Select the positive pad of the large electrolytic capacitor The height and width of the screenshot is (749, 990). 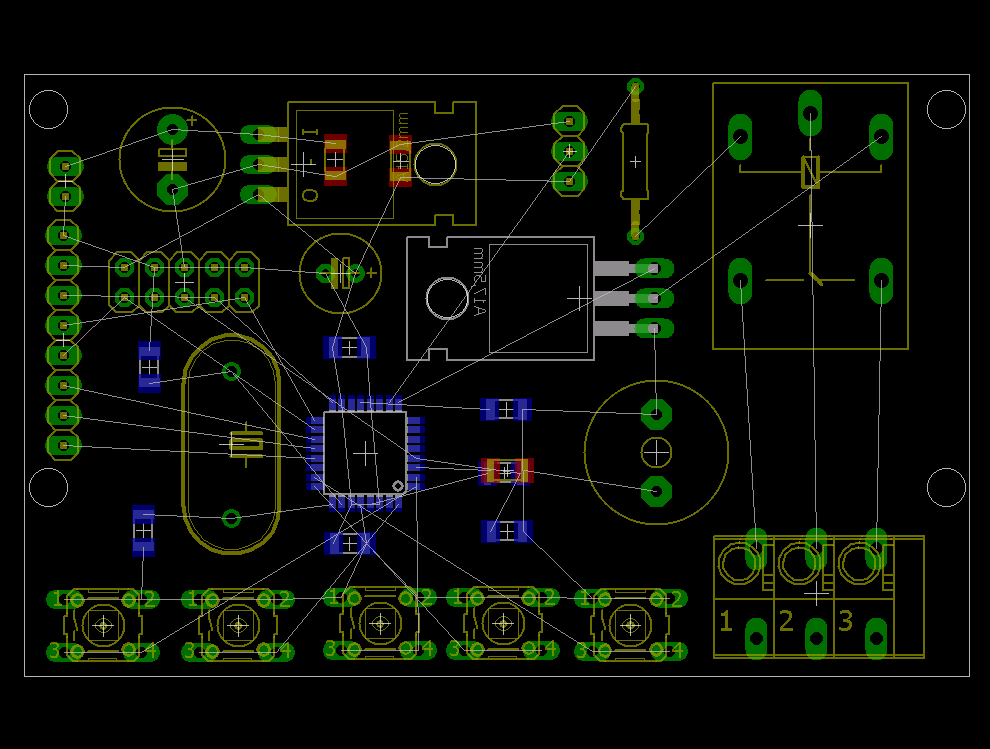(172, 131)
